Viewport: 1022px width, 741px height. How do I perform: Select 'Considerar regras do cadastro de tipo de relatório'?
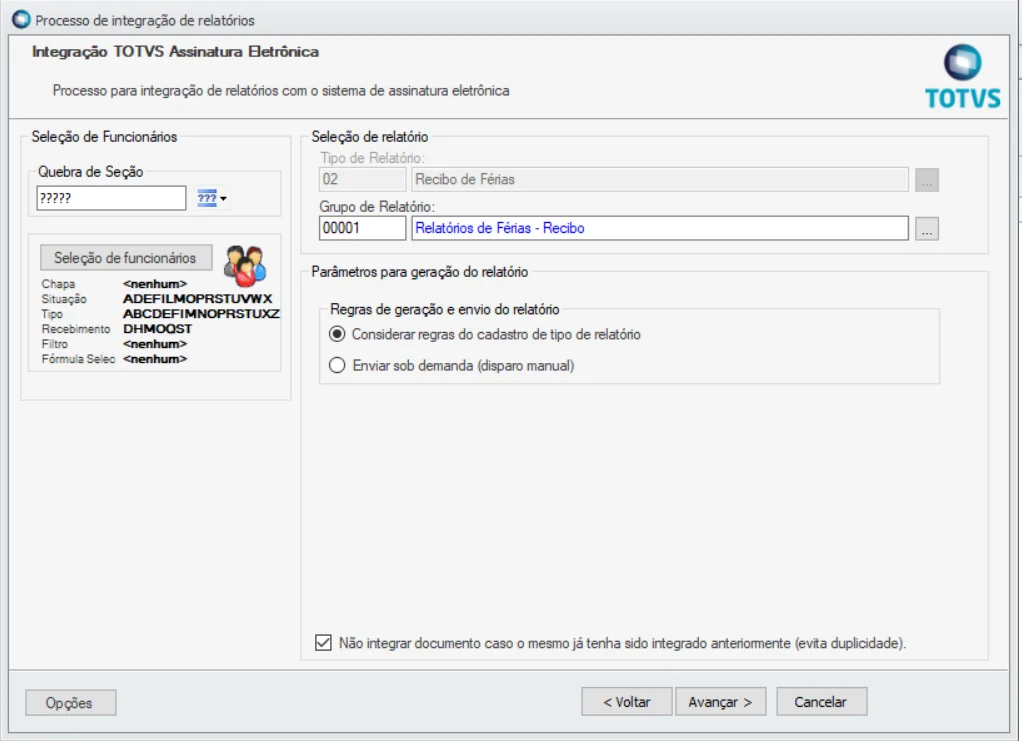click(x=338, y=334)
